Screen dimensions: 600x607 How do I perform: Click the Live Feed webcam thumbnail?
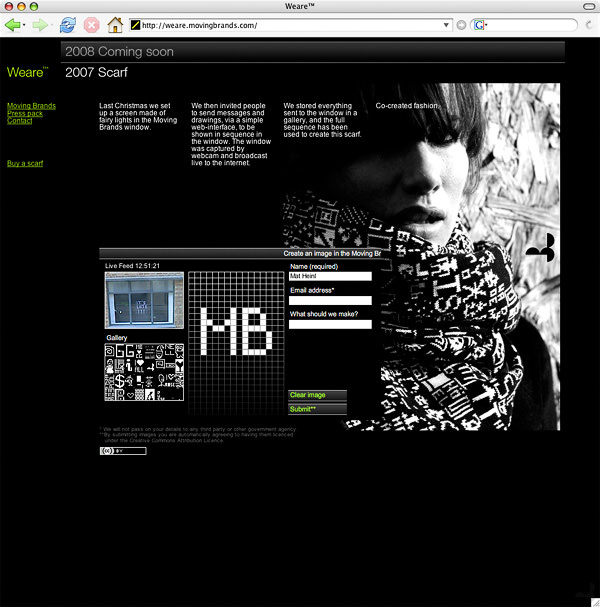[x=144, y=300]
